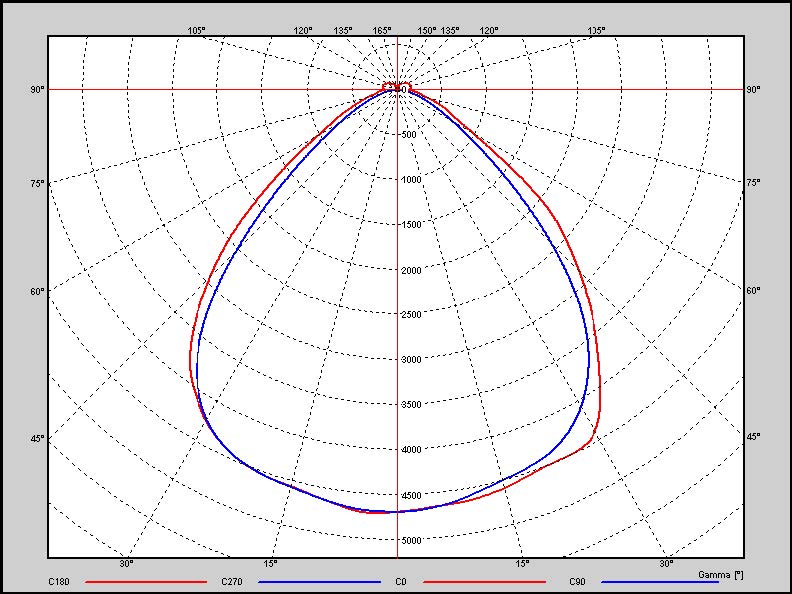Viewport: 792px width, 594px height.
Task: Click the 2000 radial scale value
Action: [x=411, y=270]
